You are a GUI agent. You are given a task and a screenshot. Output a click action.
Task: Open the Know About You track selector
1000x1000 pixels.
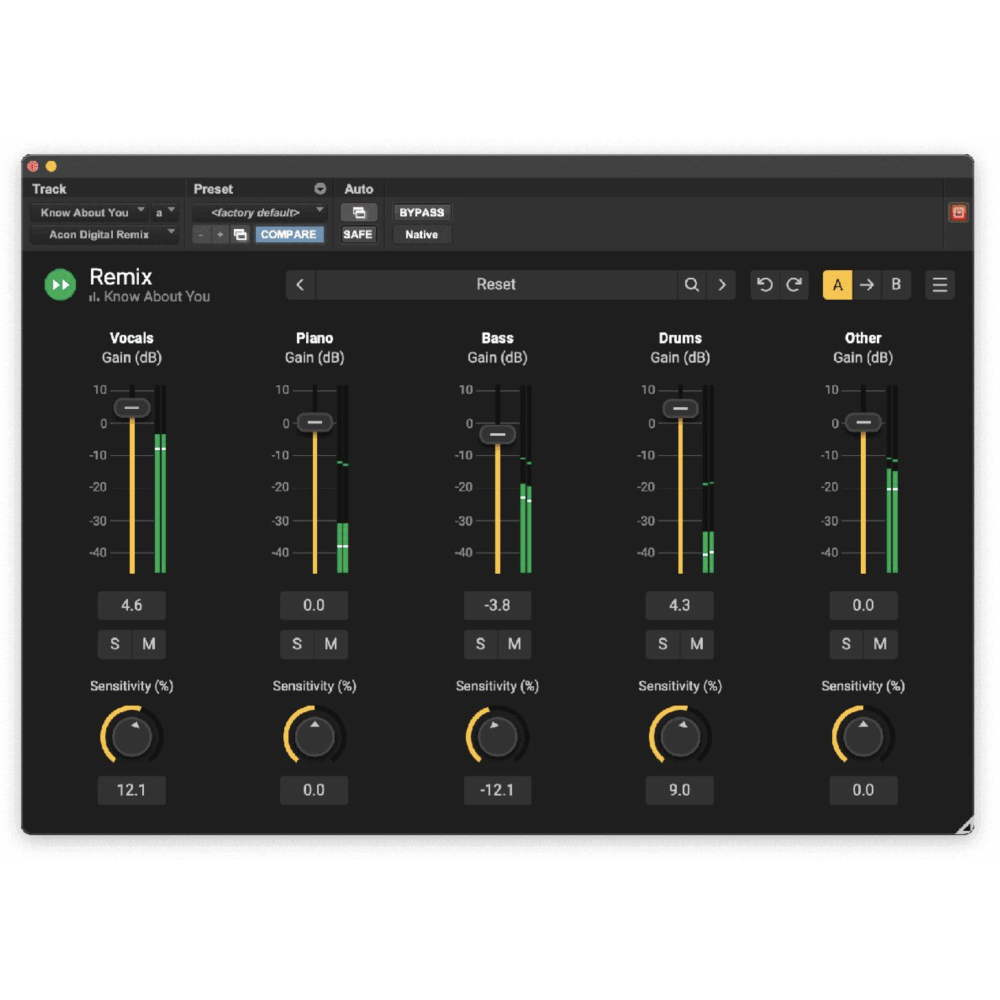[x=90, y=212]
